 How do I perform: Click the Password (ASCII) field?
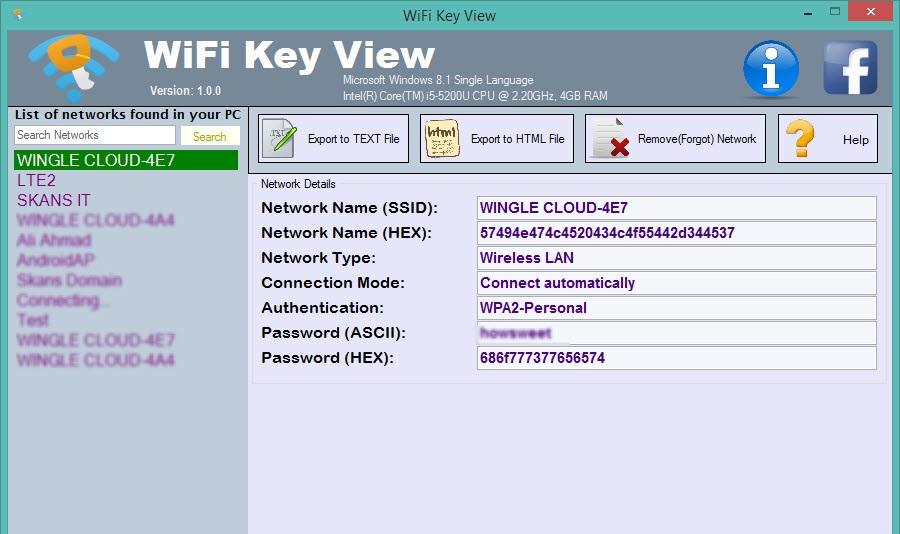(676, 333)
